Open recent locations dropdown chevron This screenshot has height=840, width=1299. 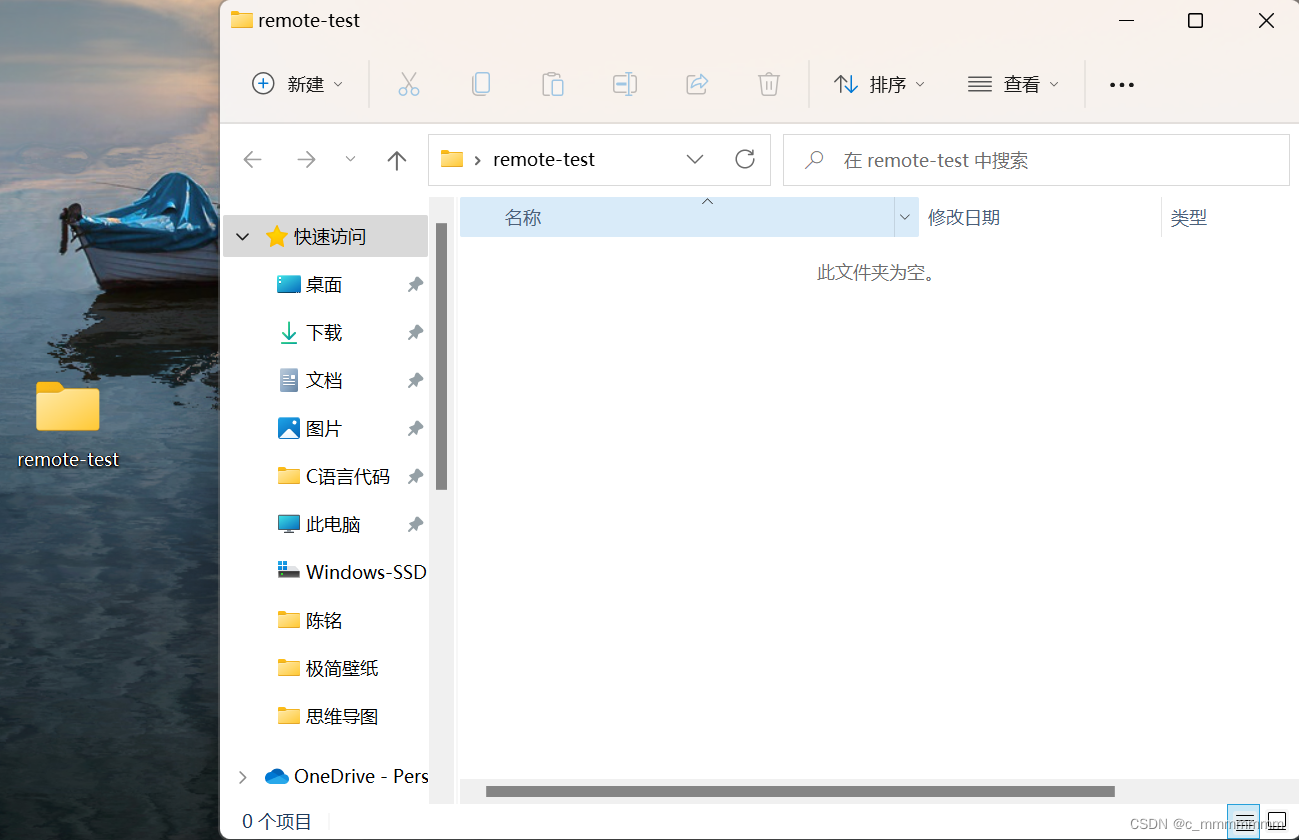pos(350,160)
